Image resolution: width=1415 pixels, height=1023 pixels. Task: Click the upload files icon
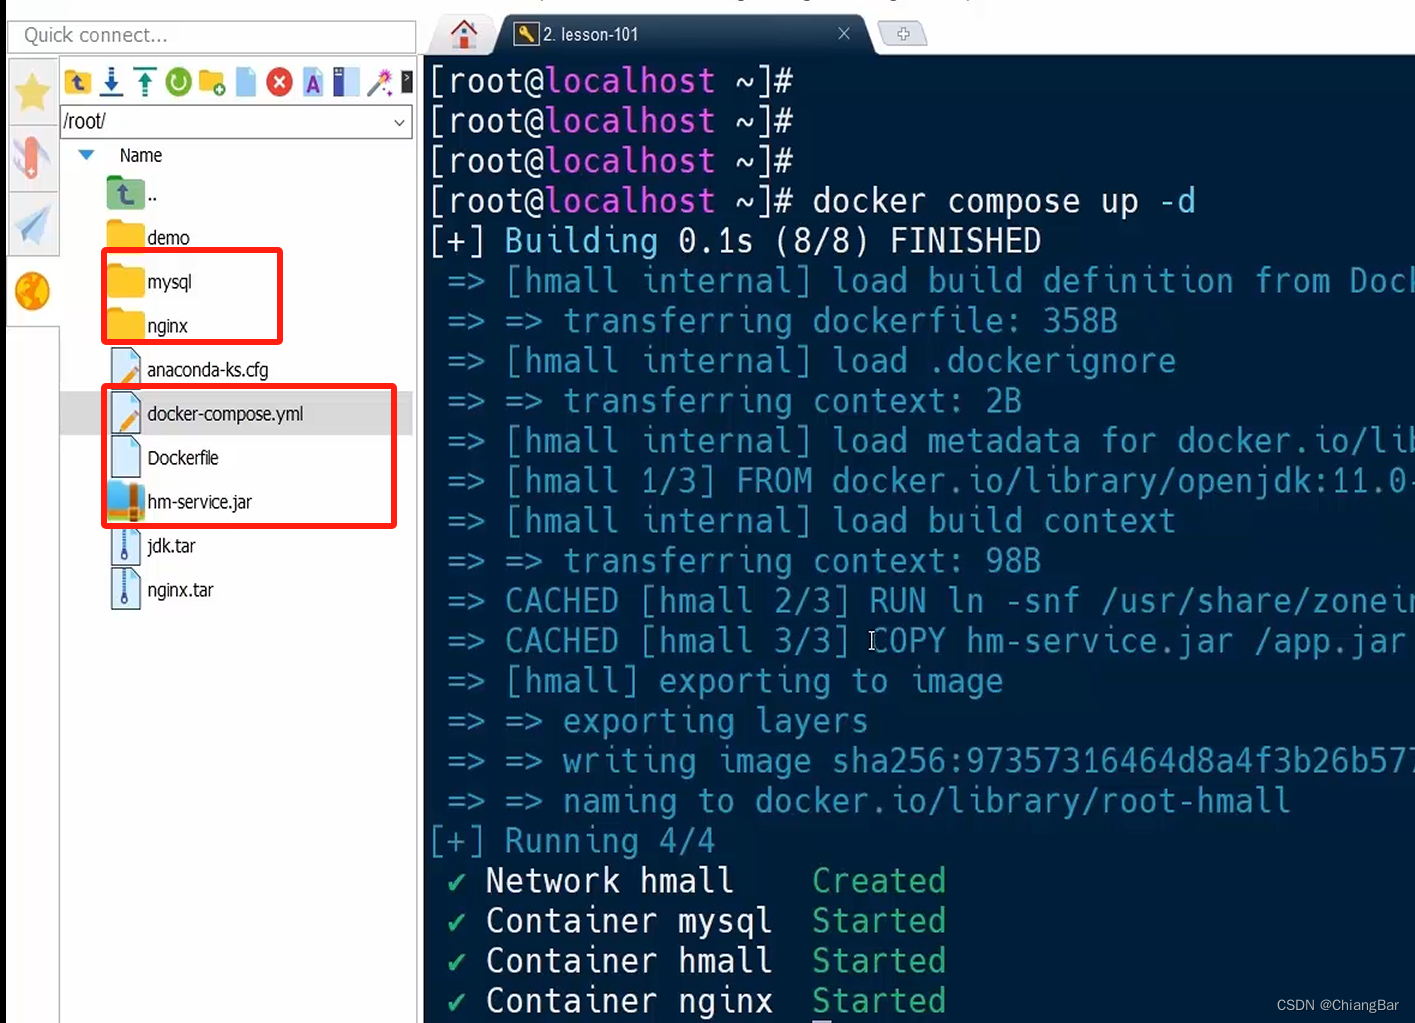coord(144,83)
